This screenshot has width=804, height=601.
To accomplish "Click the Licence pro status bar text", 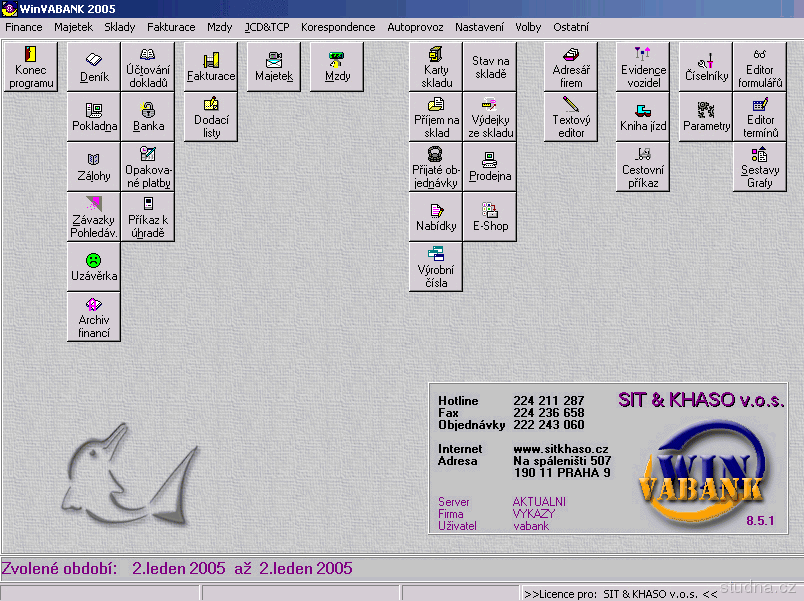I will (x=620, y=594).
